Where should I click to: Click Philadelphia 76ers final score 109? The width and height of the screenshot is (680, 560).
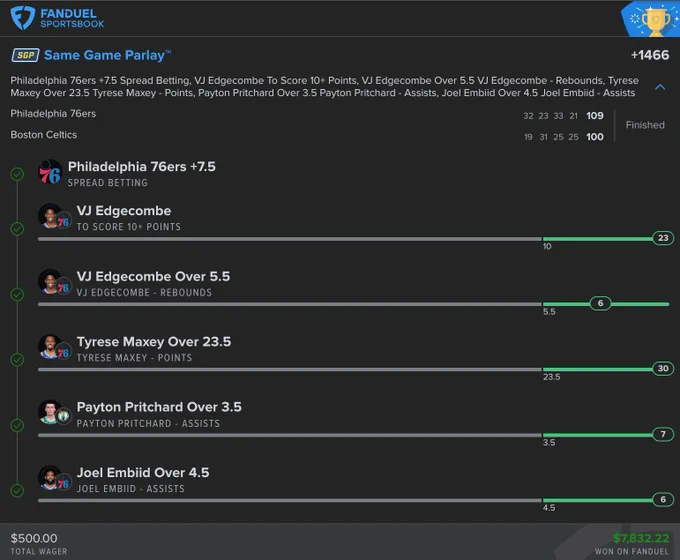click(595, 116)
